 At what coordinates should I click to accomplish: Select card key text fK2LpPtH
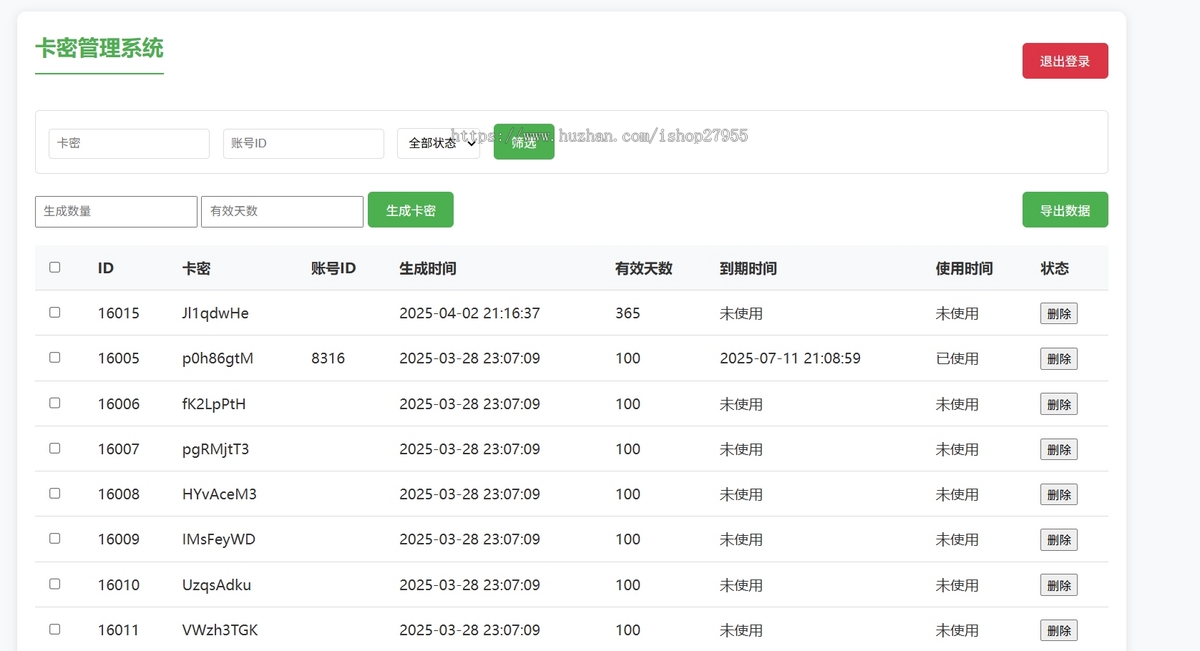coord(214,404)
